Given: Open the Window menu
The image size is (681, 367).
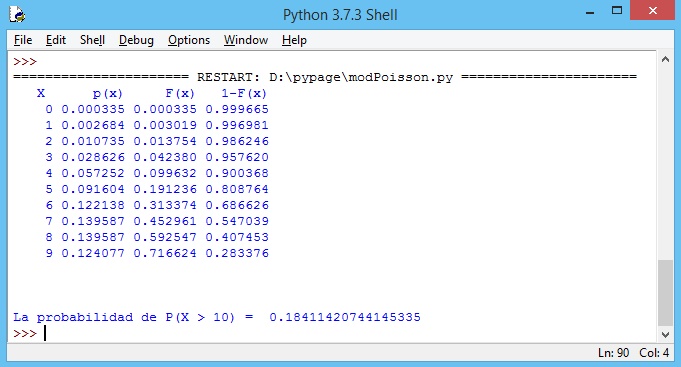Looking at the screenshot, I should (x=246, y=40).
